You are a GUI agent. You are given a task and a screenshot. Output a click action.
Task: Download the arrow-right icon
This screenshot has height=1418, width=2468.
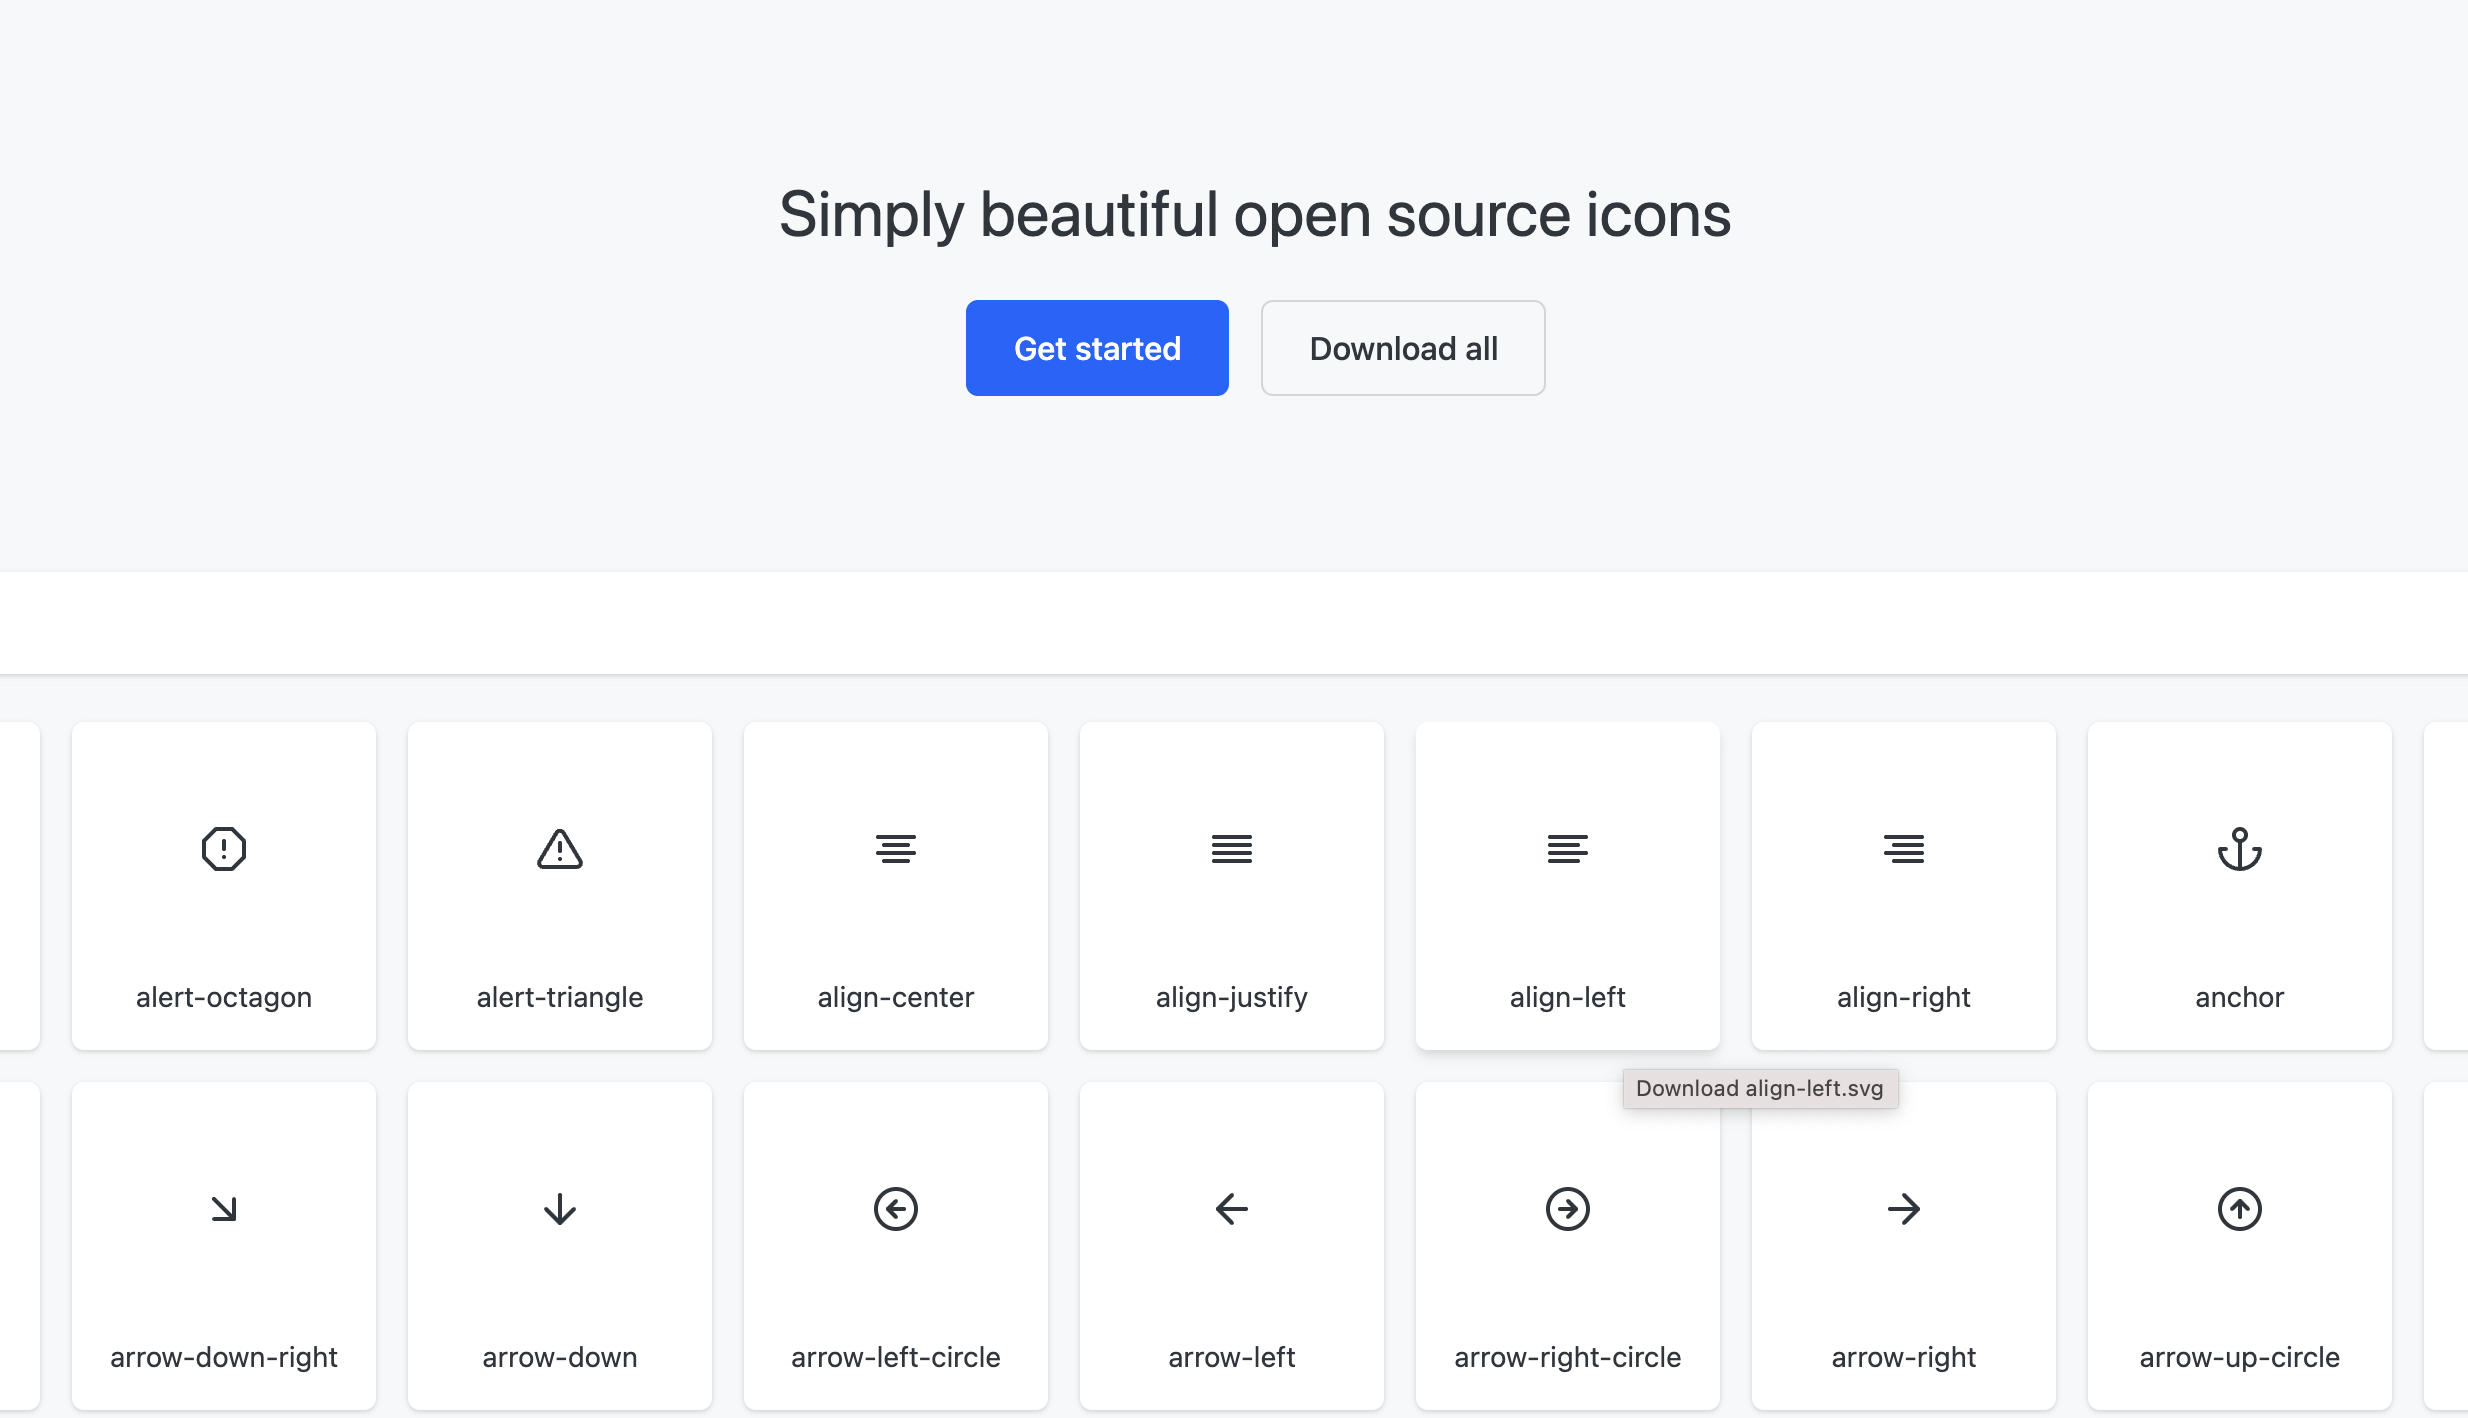pos(1904,1209)
